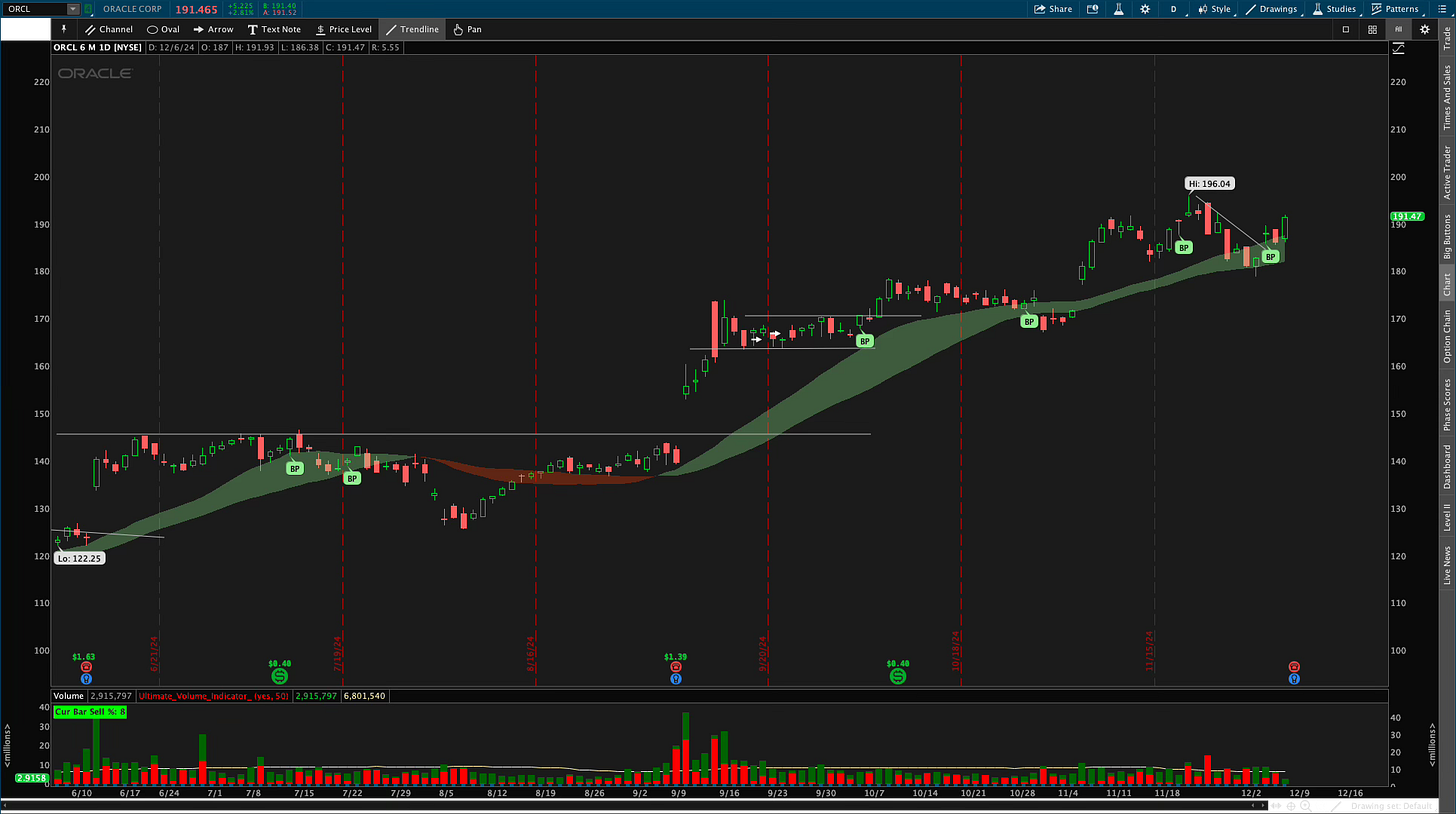Viewport: 1456px width, 814px height.
Task: Click the Volume study title
Action: [68, 694]
